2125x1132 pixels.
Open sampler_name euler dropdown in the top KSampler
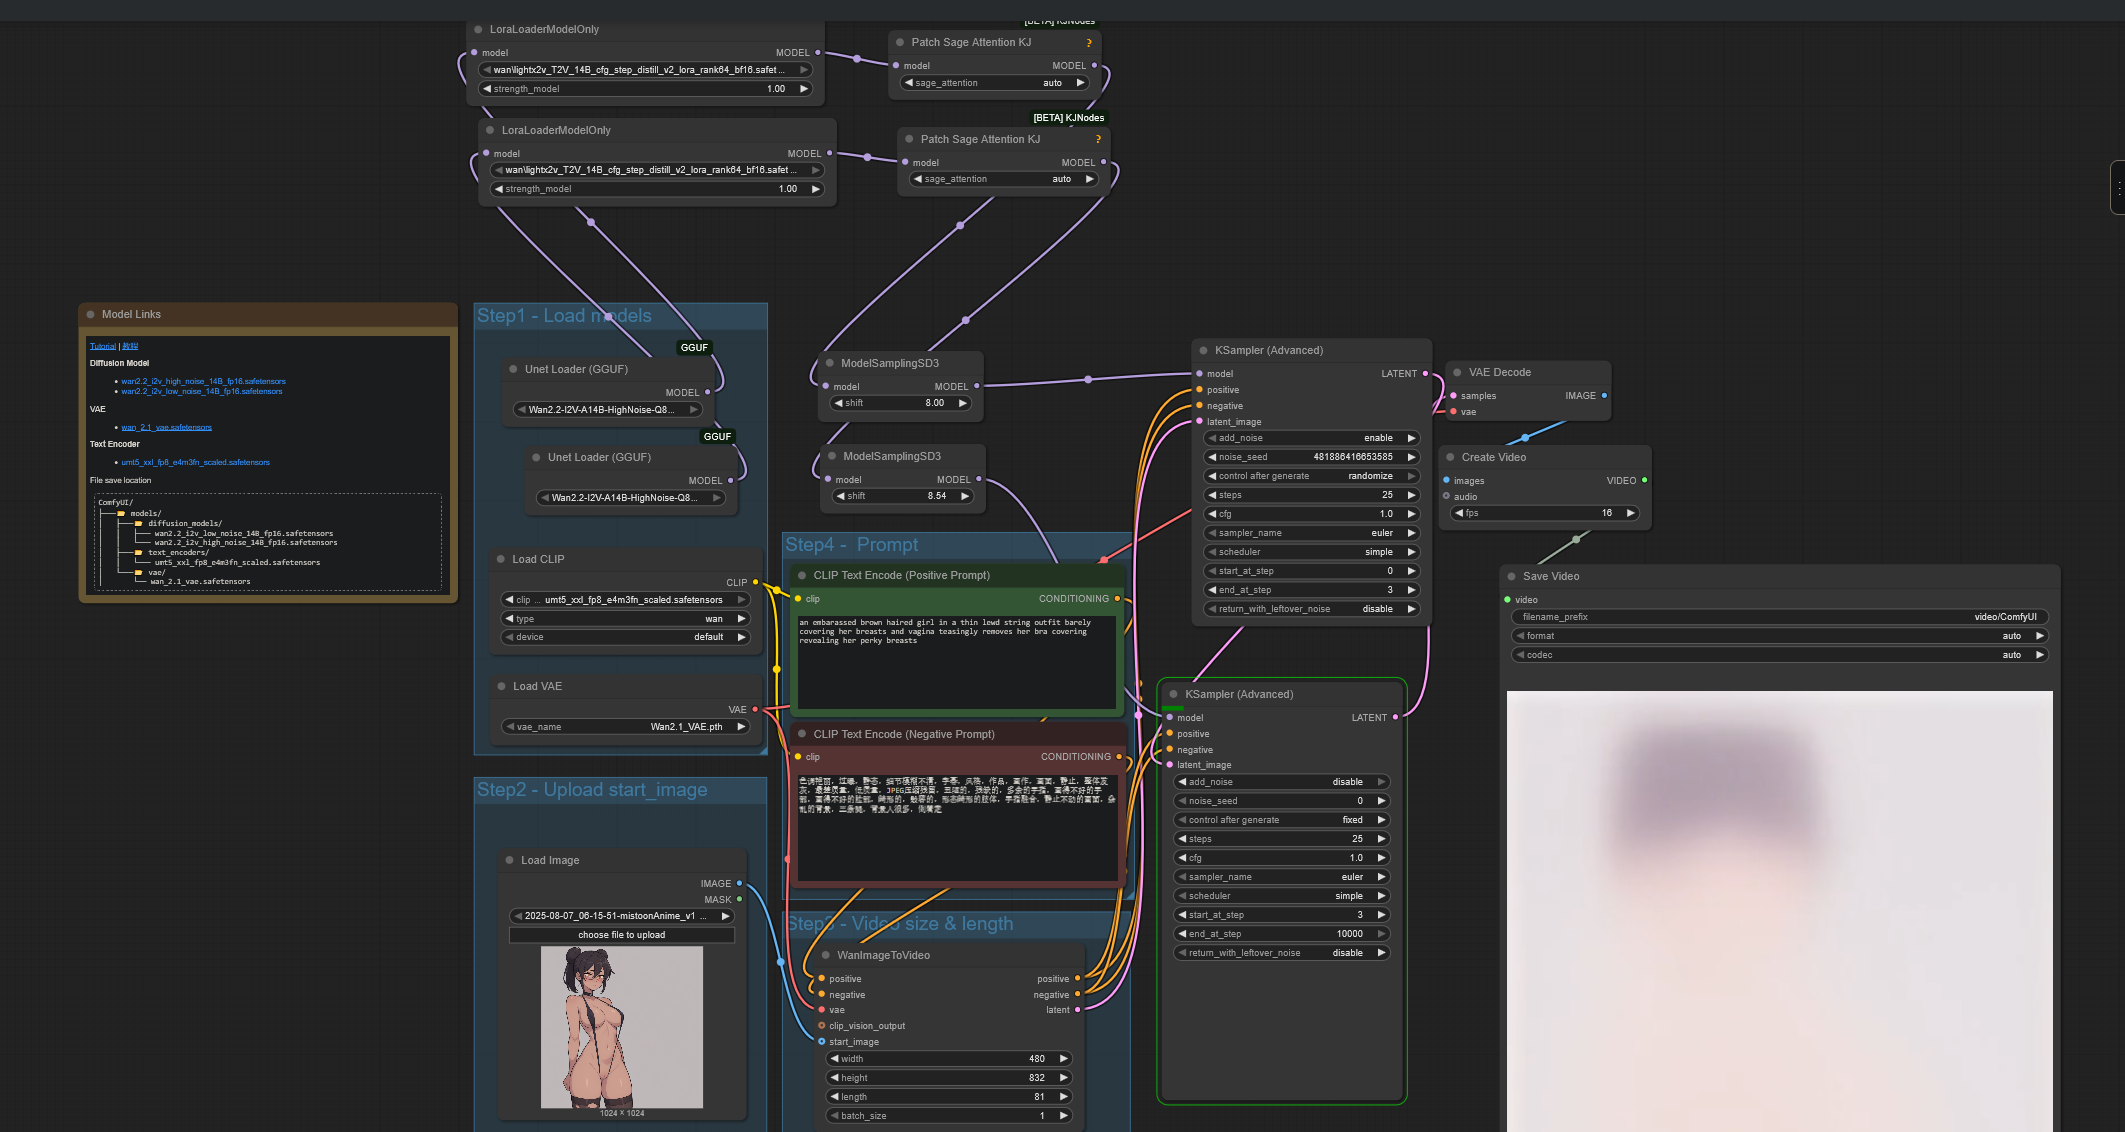[x=1310, y=533]
